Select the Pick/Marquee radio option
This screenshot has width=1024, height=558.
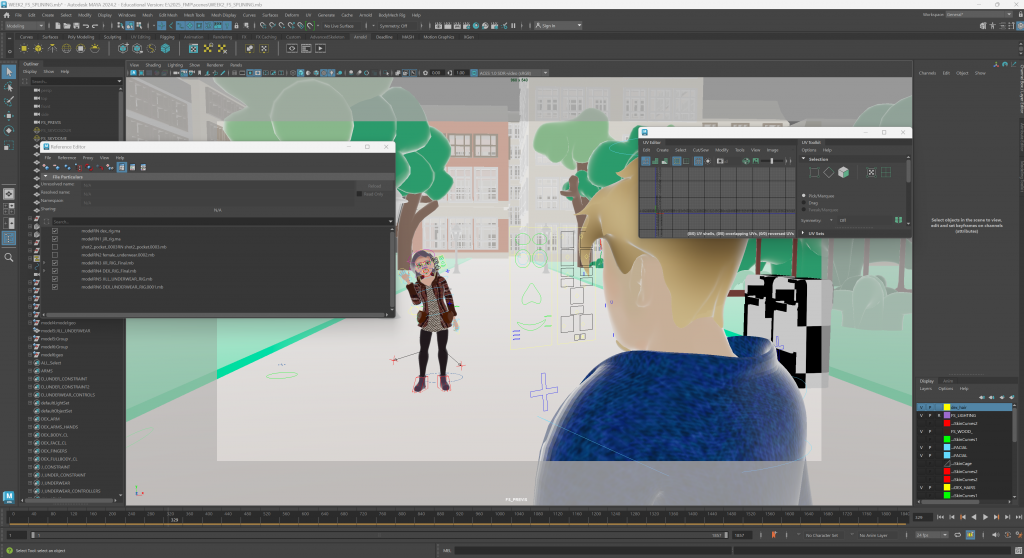tap(806, 196)
